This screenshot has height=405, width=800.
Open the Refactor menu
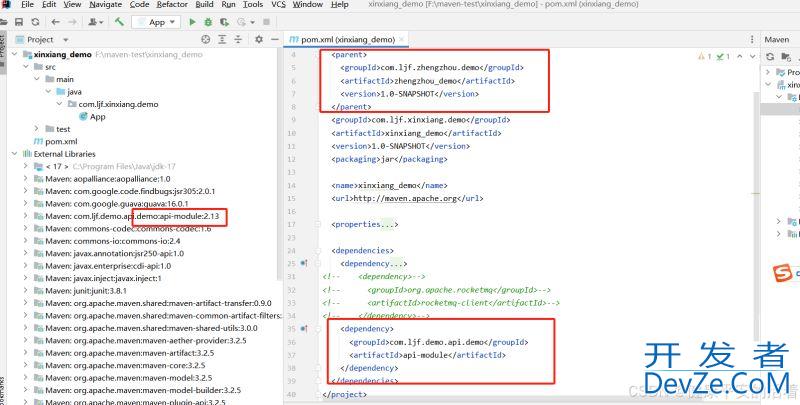click(172, 5)
